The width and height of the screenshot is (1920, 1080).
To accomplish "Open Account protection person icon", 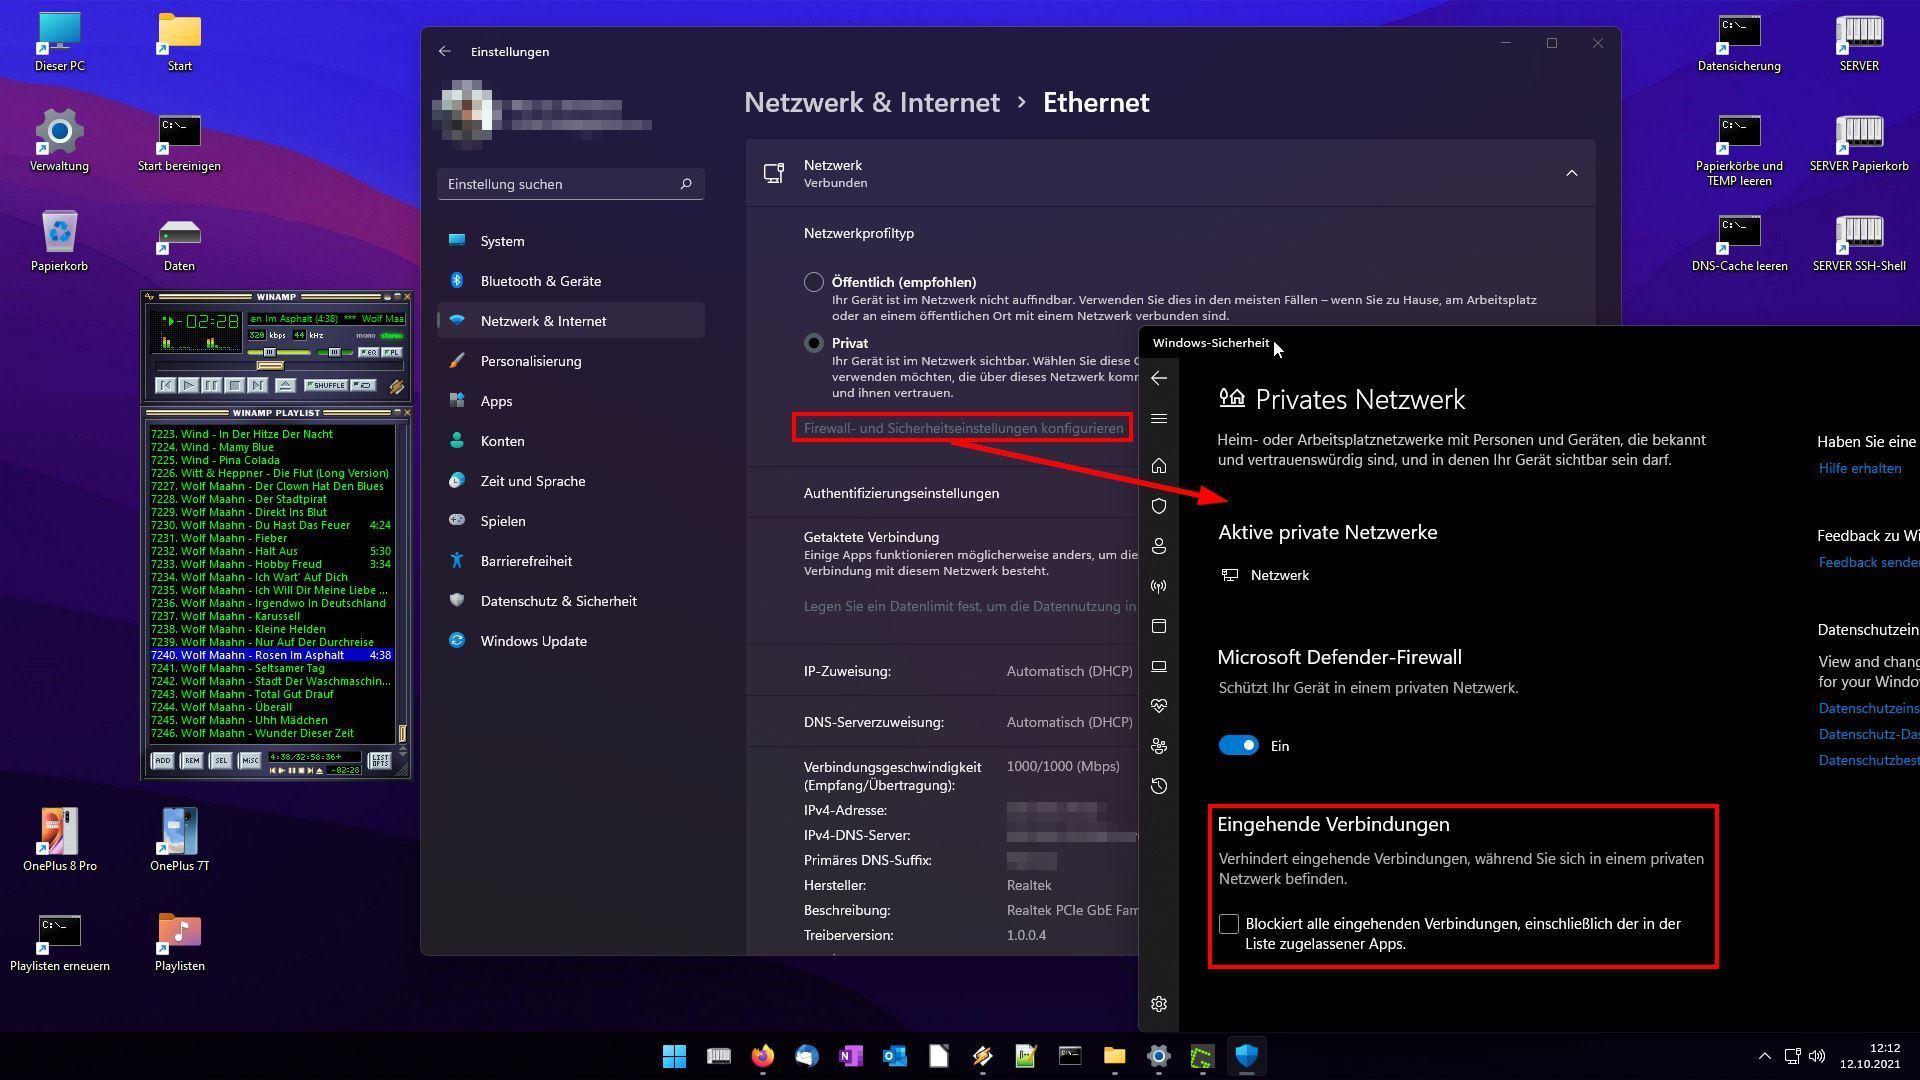I will coord(1159,546).
